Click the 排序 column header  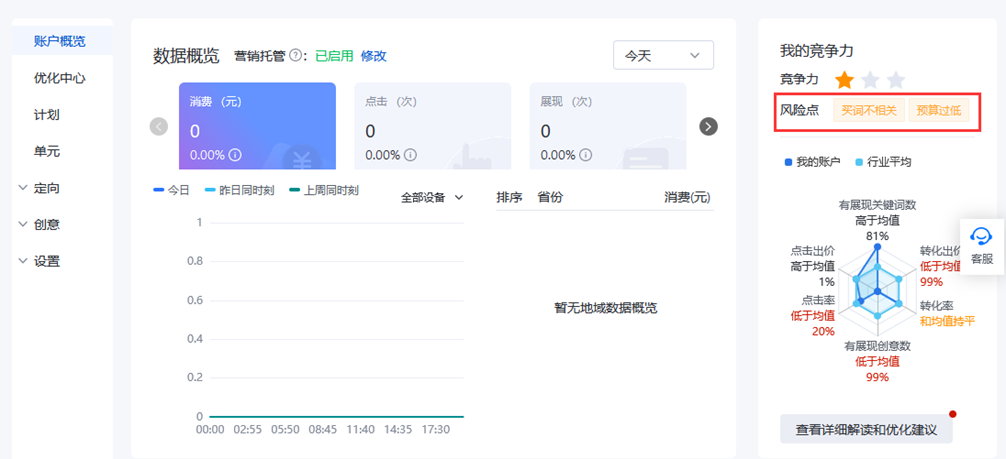coord(509,197)
